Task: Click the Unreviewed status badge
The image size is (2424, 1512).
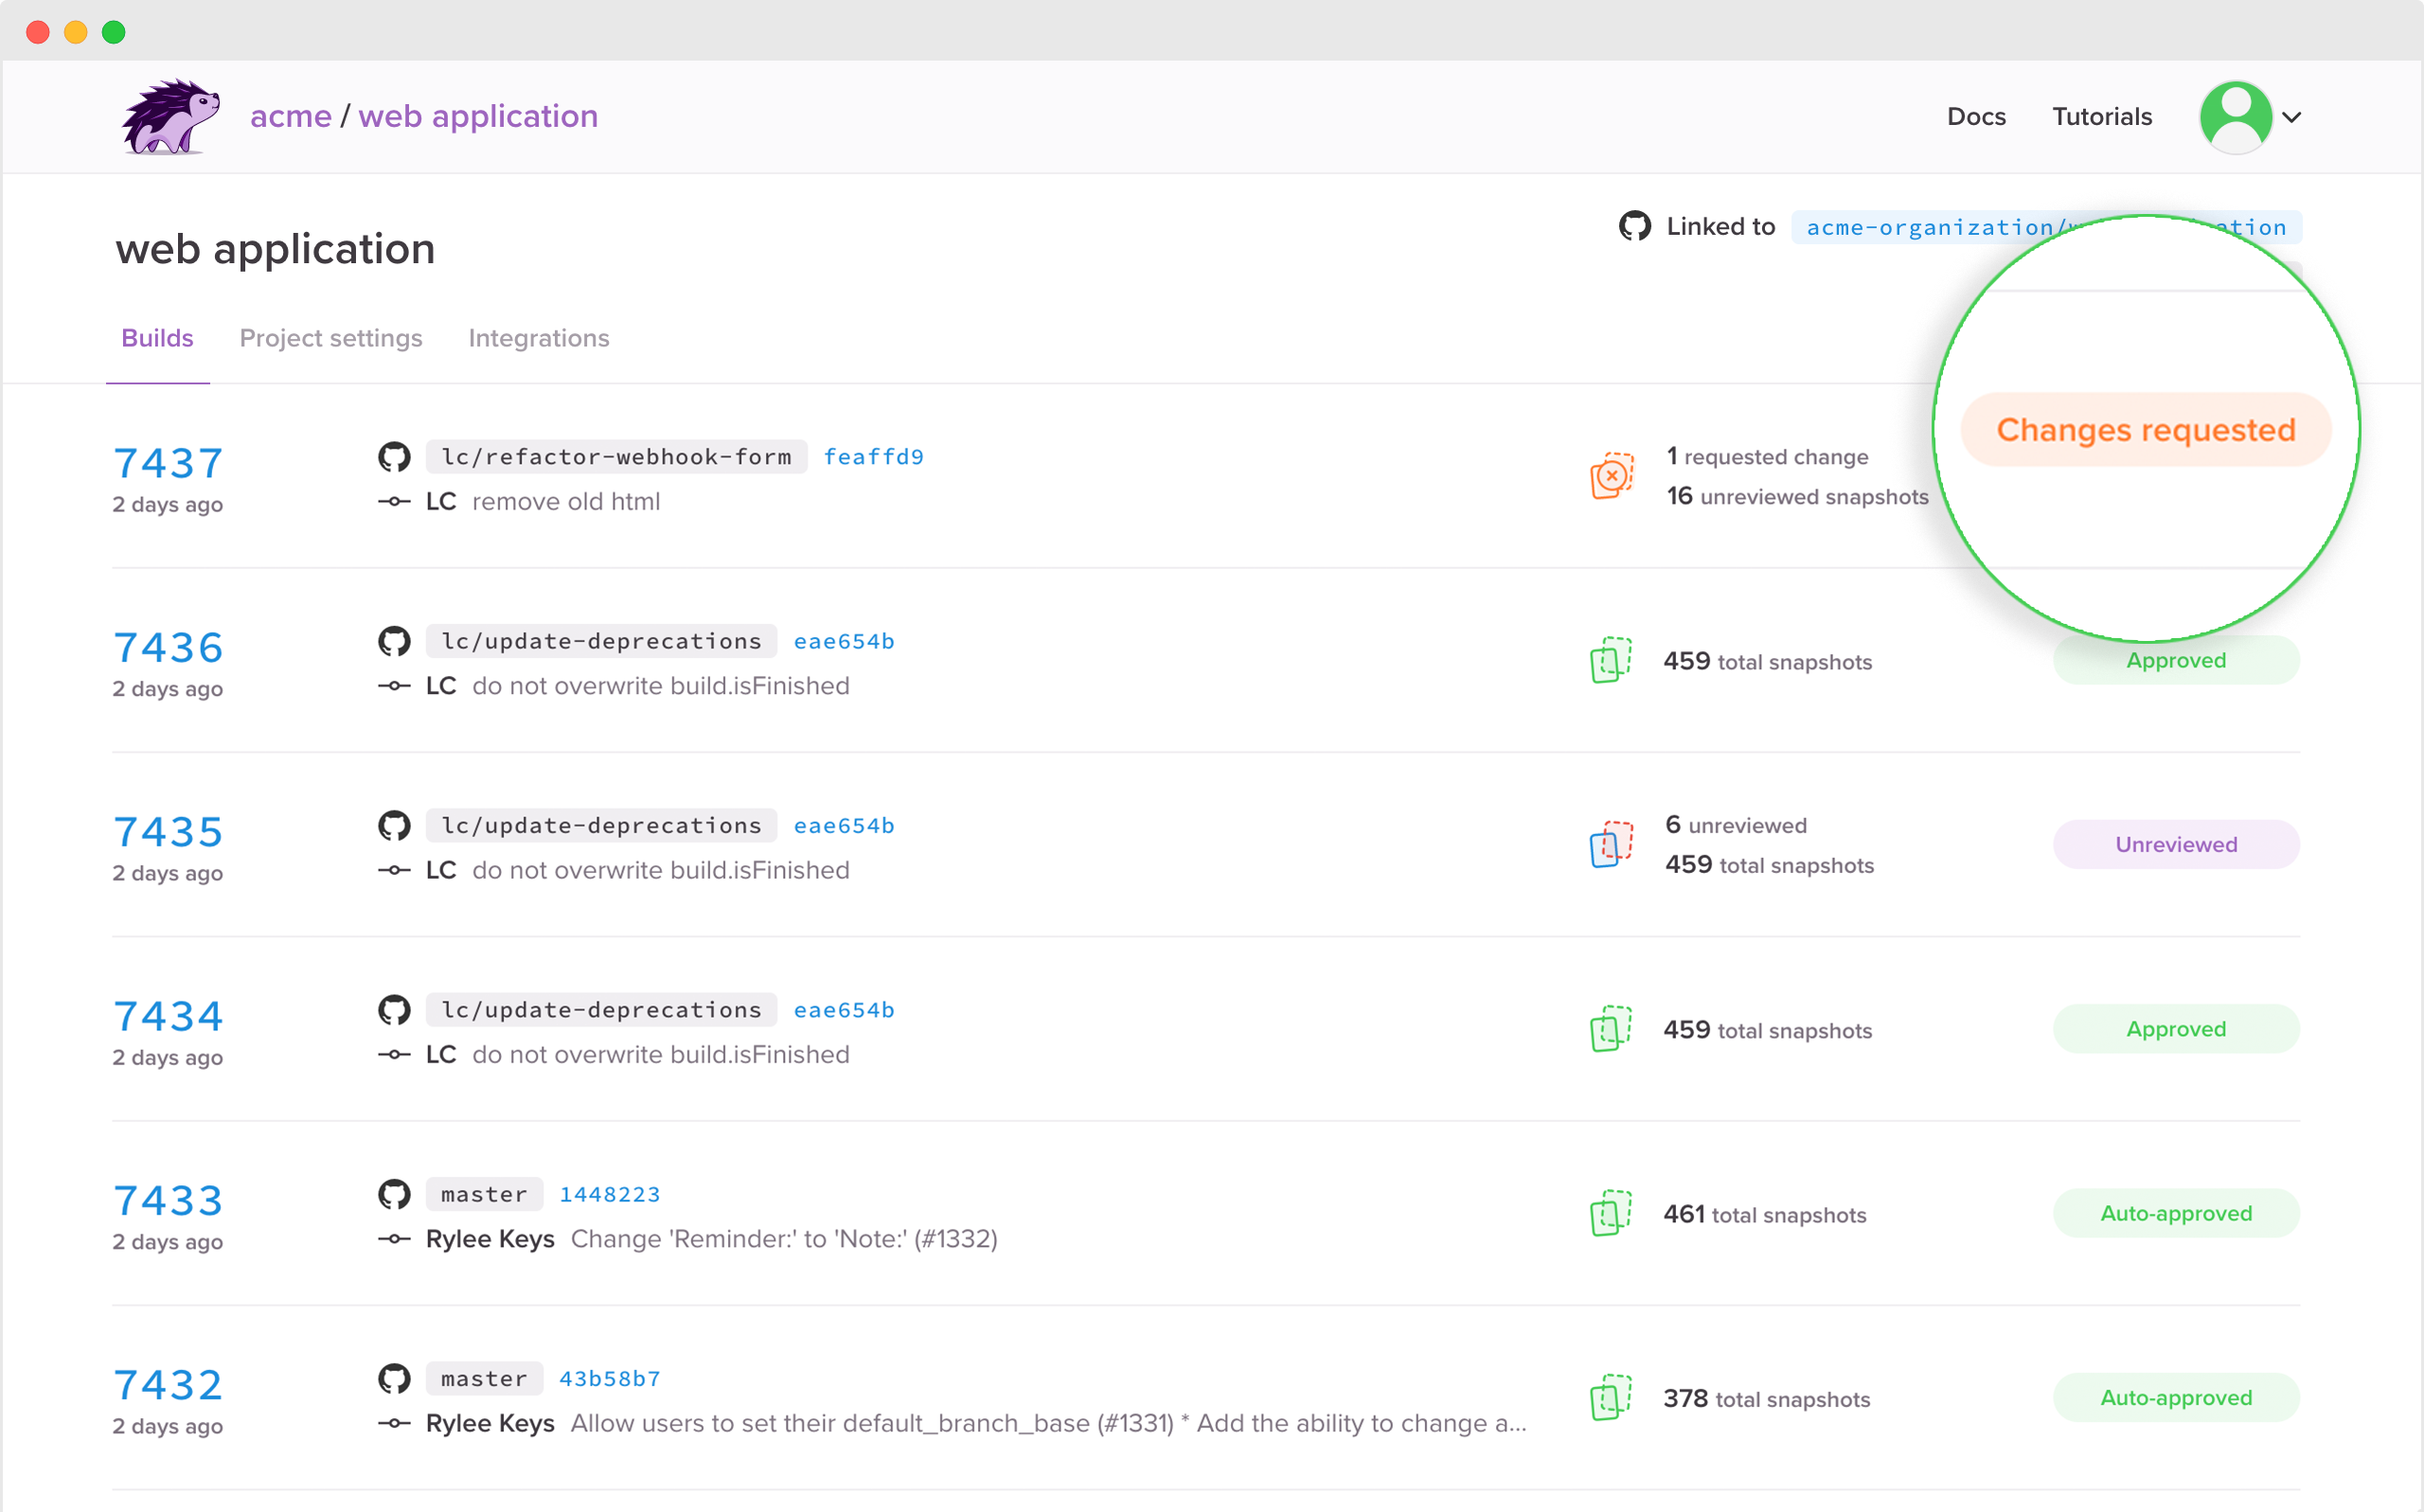Action: coord(2175,845)
